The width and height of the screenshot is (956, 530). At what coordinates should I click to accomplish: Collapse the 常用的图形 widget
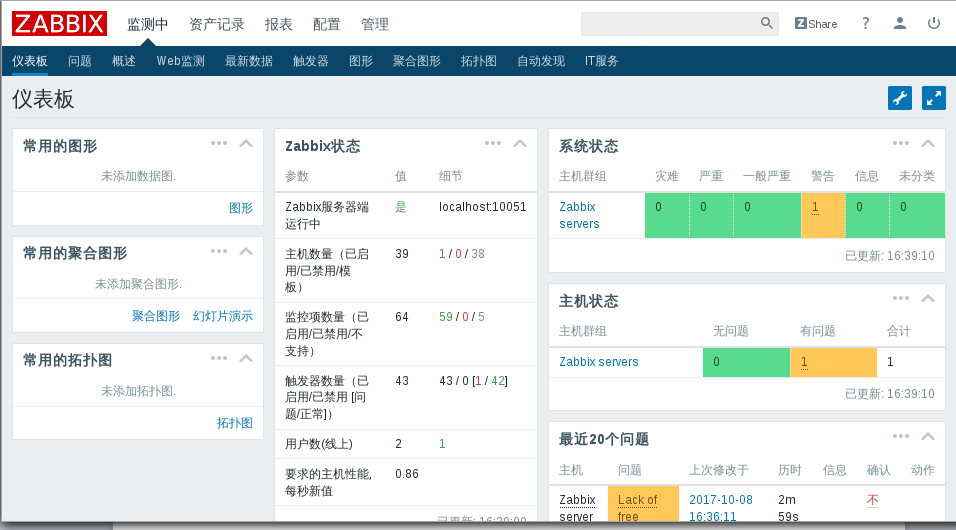point(246,143)
